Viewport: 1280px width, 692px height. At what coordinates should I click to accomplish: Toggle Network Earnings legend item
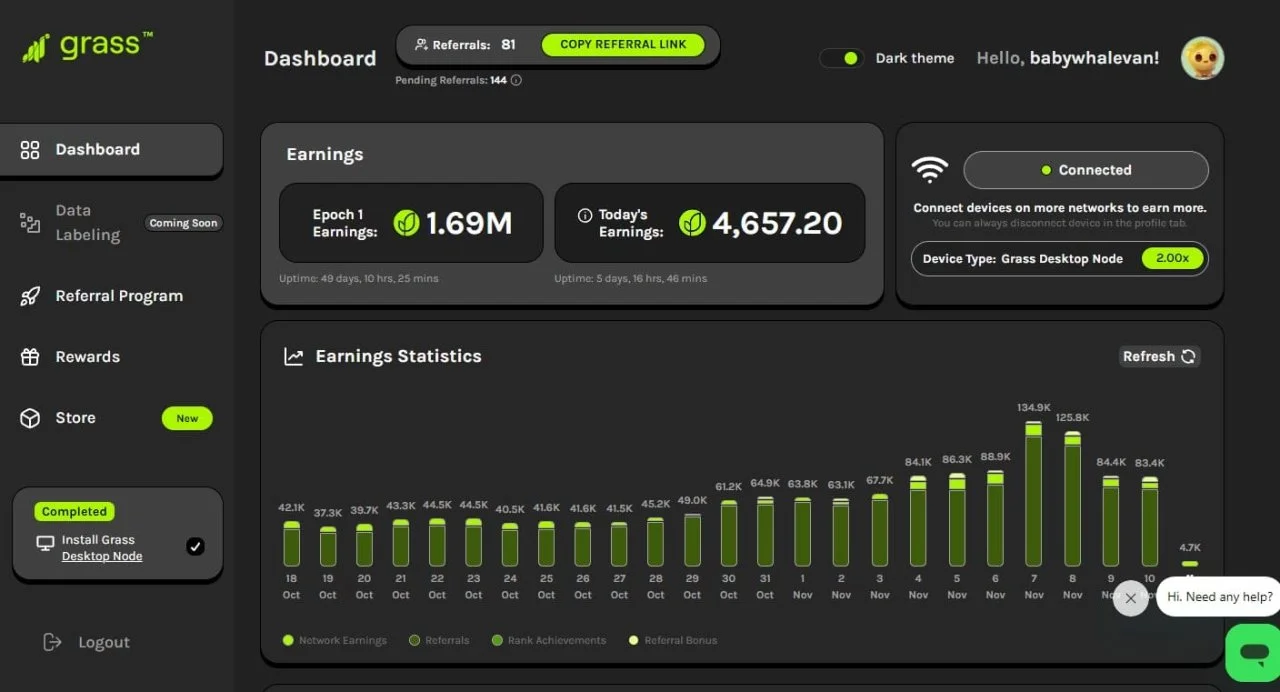335,640
